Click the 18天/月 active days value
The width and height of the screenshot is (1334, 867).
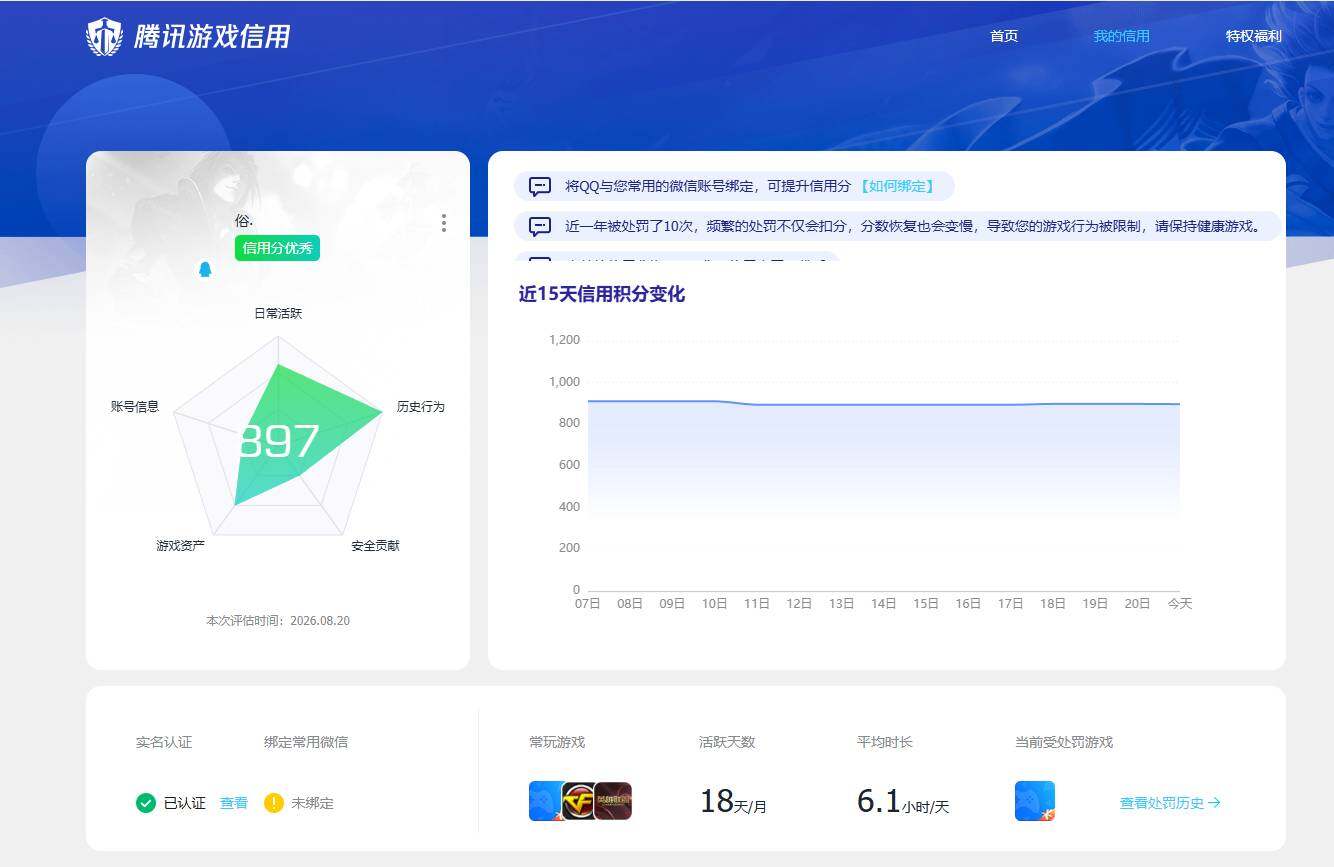pyautogui.click(x=733, y=801)
